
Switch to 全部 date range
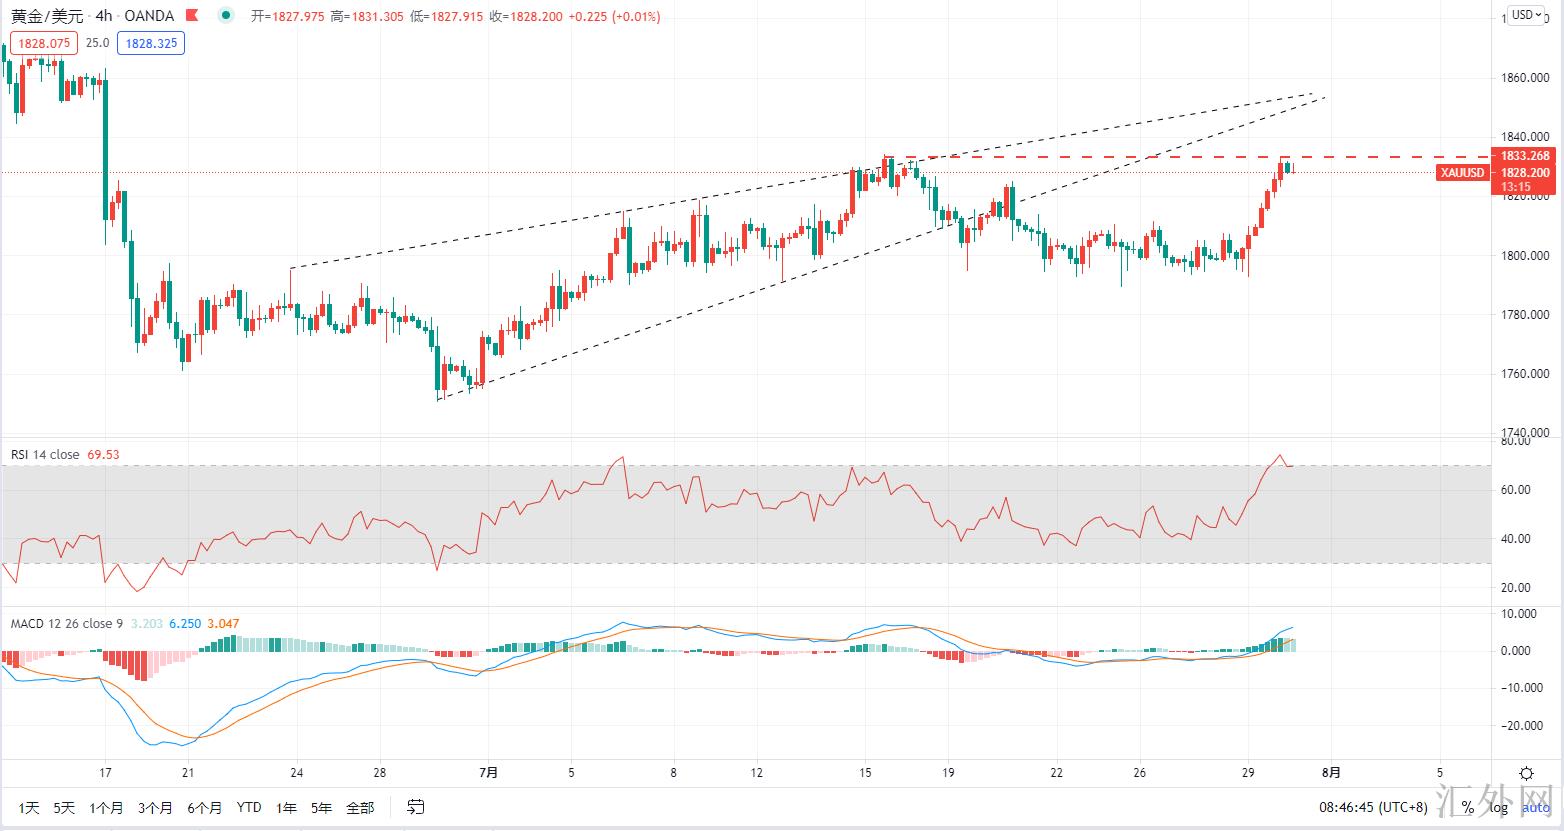point(360,807)
